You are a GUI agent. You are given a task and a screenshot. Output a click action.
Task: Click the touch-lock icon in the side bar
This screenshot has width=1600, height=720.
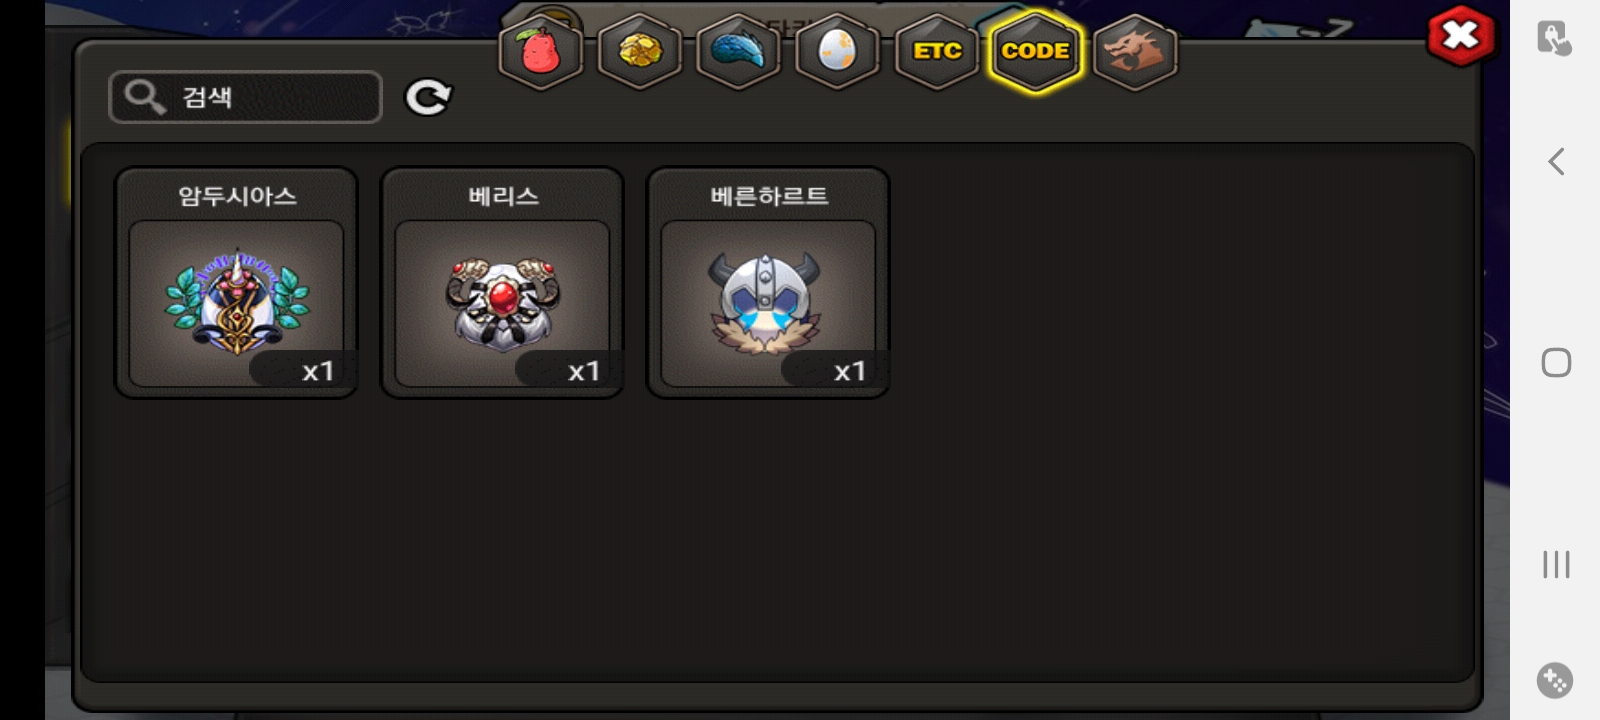tap(1554, 38)
